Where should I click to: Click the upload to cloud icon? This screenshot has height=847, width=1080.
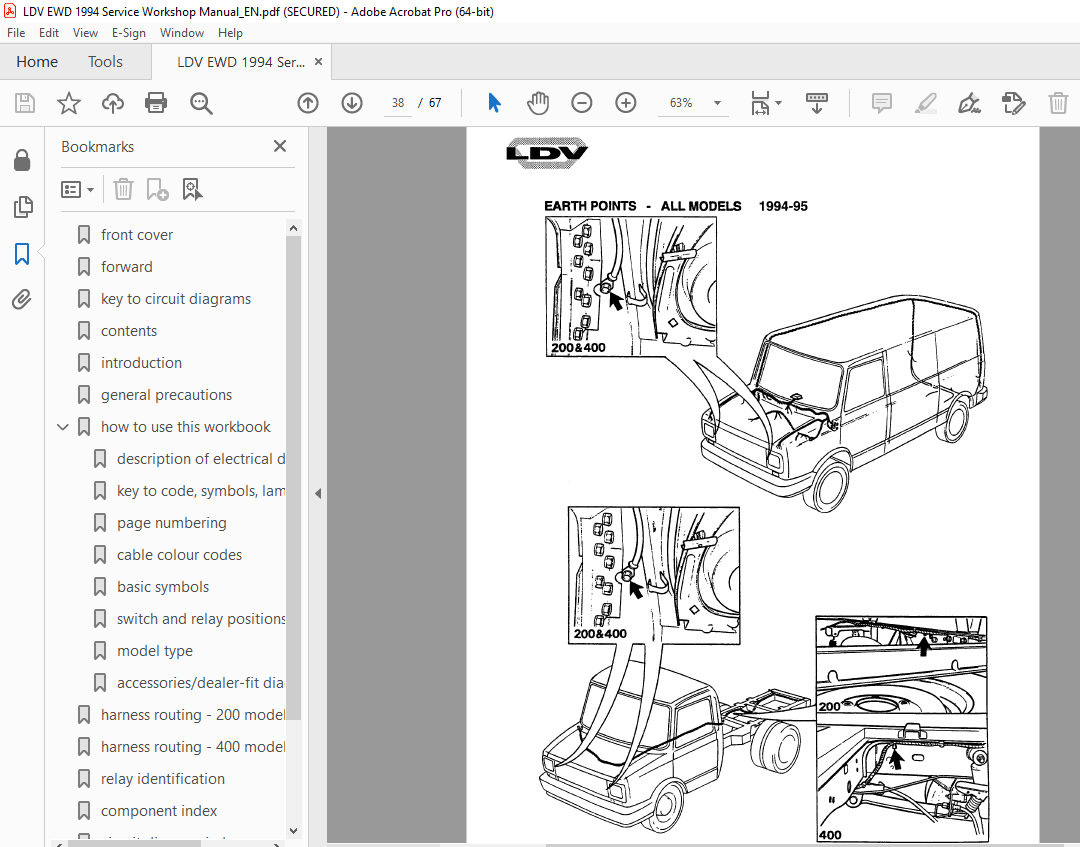112,103
